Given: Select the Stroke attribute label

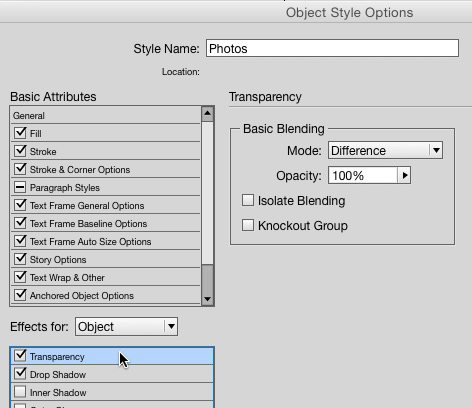Looking at the screenshot, I should click(43, 152).
